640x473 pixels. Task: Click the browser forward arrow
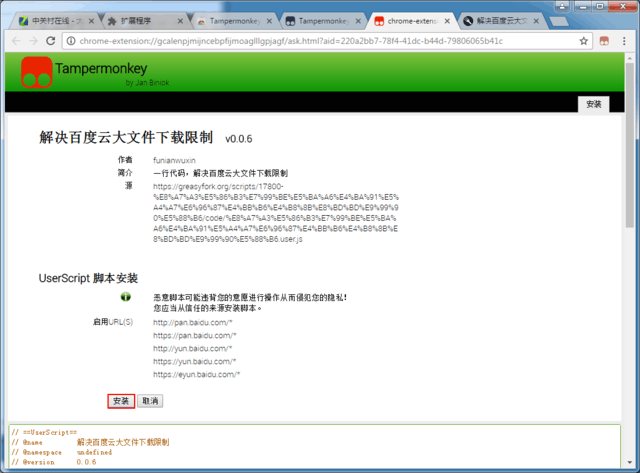pos(33,41)
